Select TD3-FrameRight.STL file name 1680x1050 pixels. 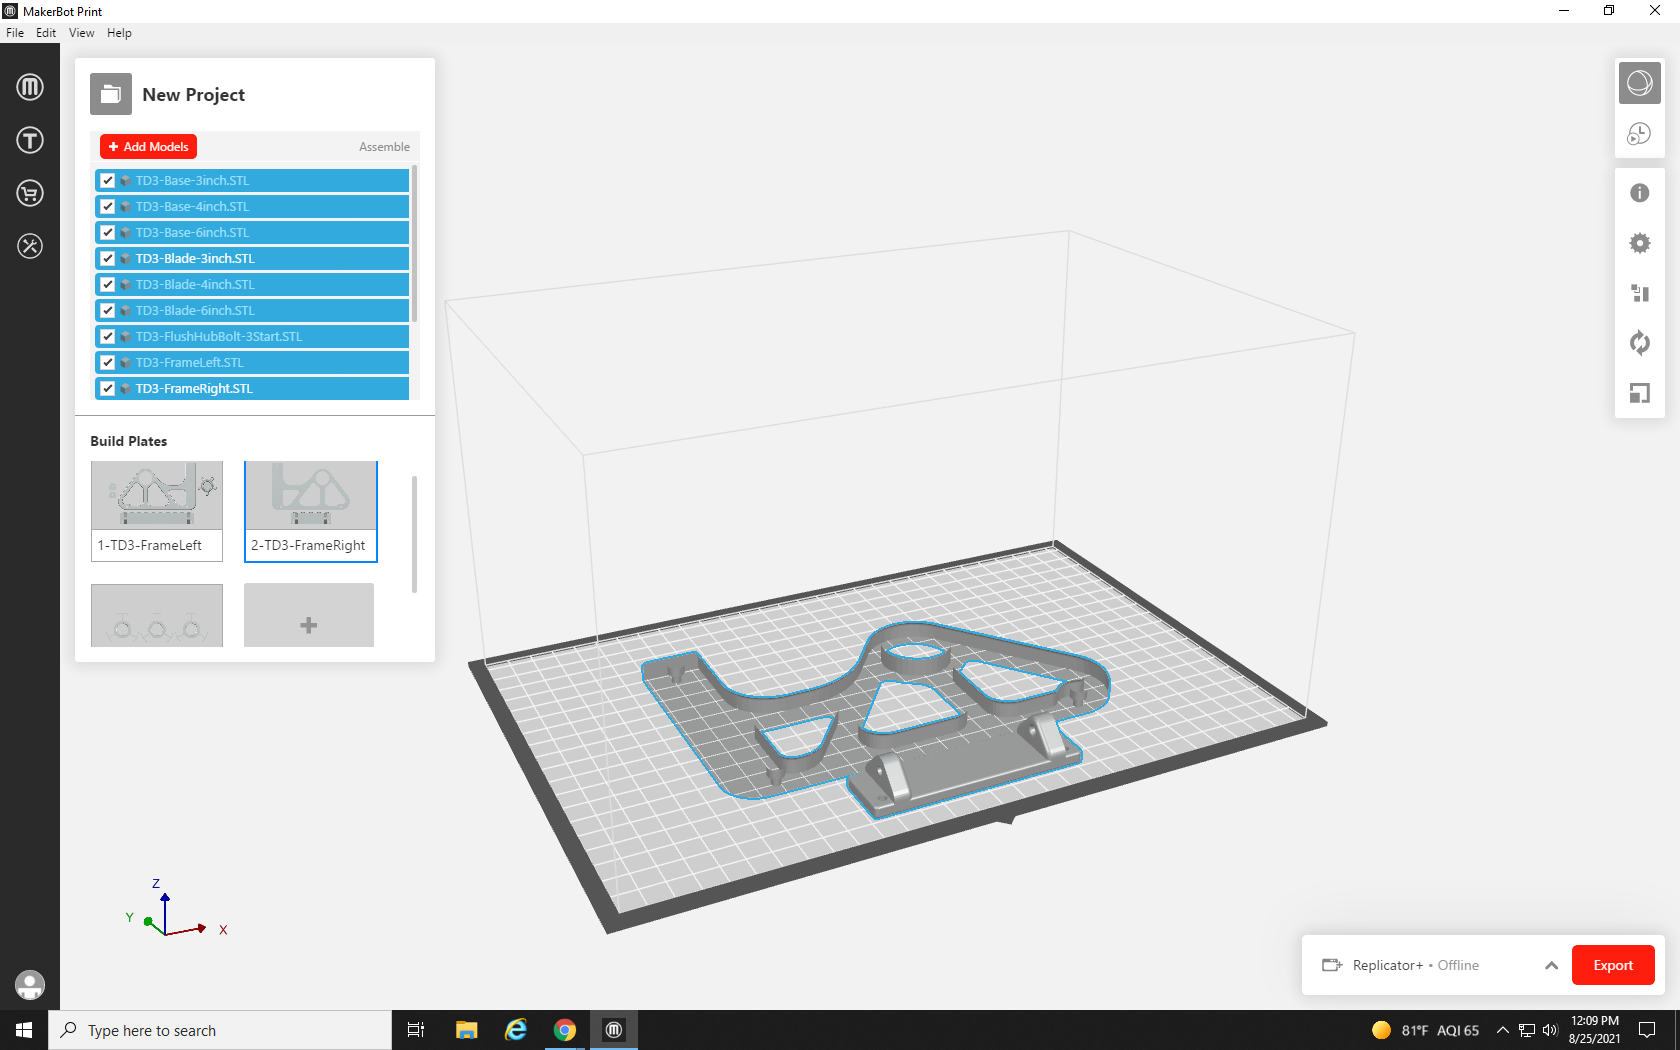tap(194, 389)
